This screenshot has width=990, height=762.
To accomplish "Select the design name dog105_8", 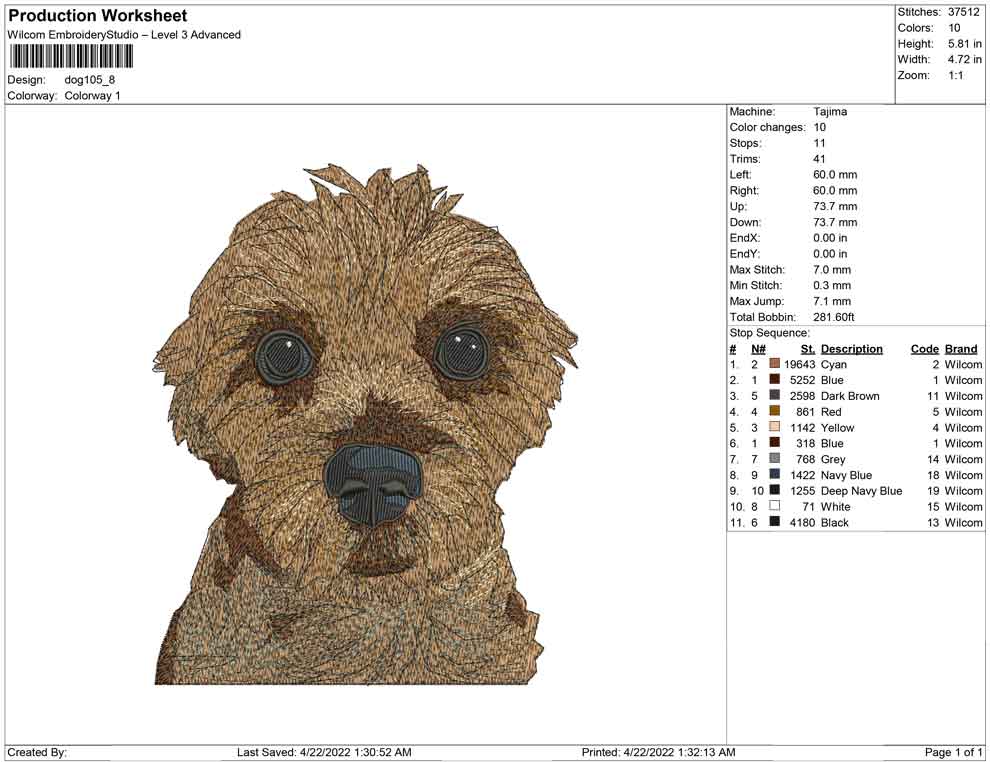I will (90, 80).
